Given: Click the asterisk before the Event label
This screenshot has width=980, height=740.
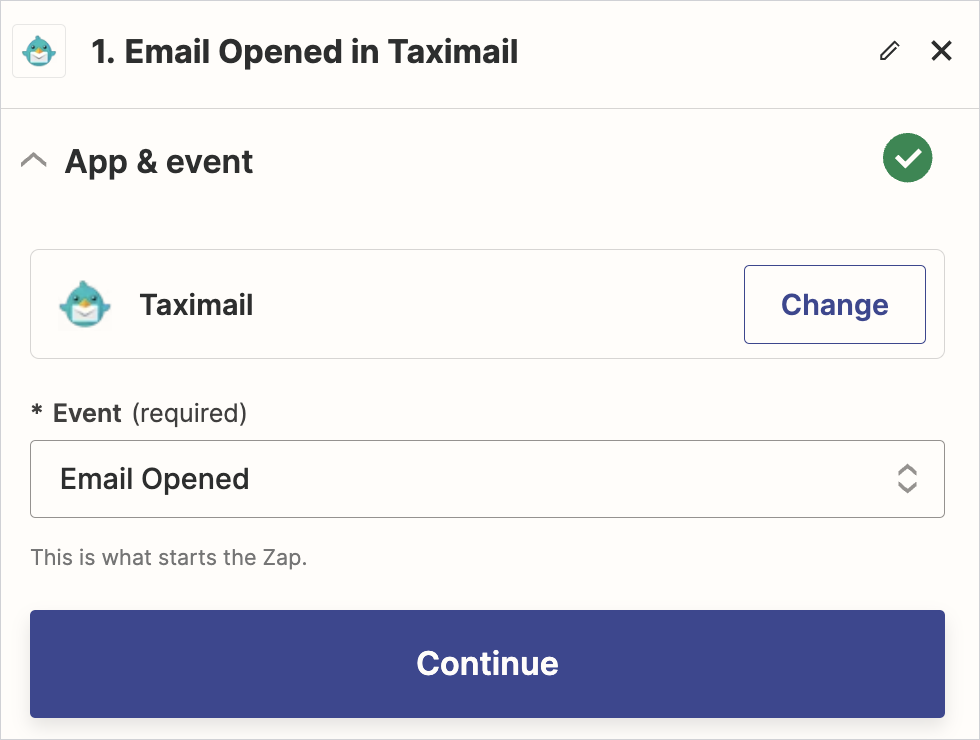Looking at the screenshot, I should [x=37, y=413].
